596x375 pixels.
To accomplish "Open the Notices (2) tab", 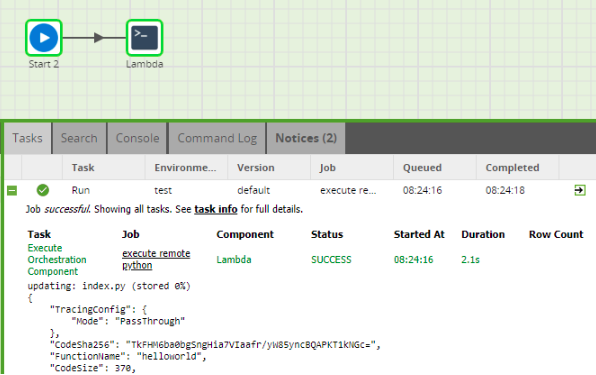I will (x=306, y=138).
